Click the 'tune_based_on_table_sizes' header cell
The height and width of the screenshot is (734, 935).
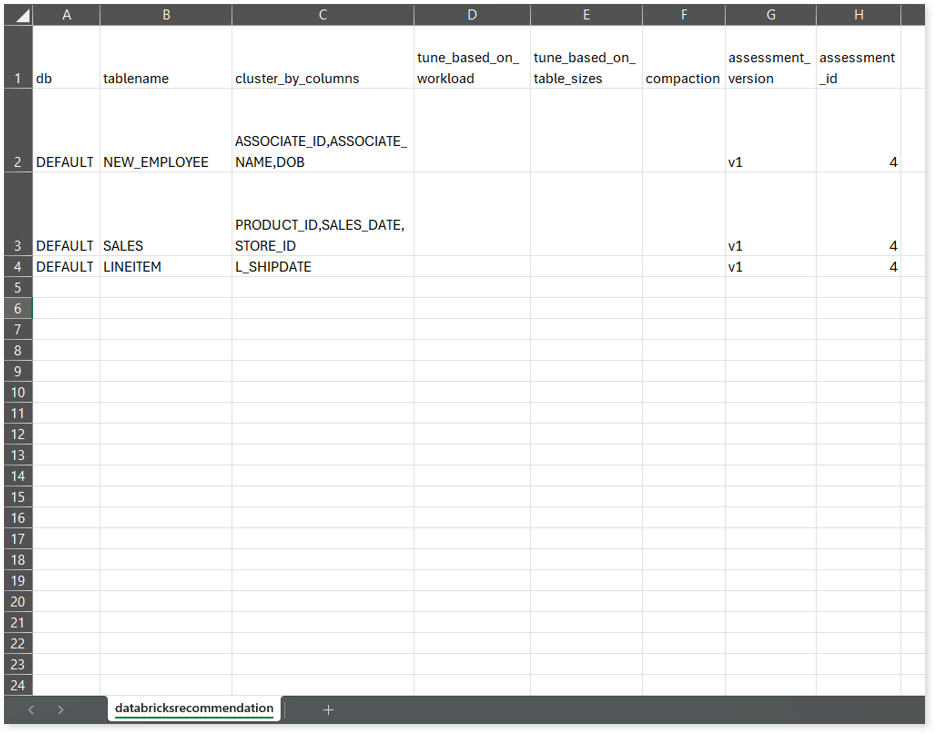586,57
